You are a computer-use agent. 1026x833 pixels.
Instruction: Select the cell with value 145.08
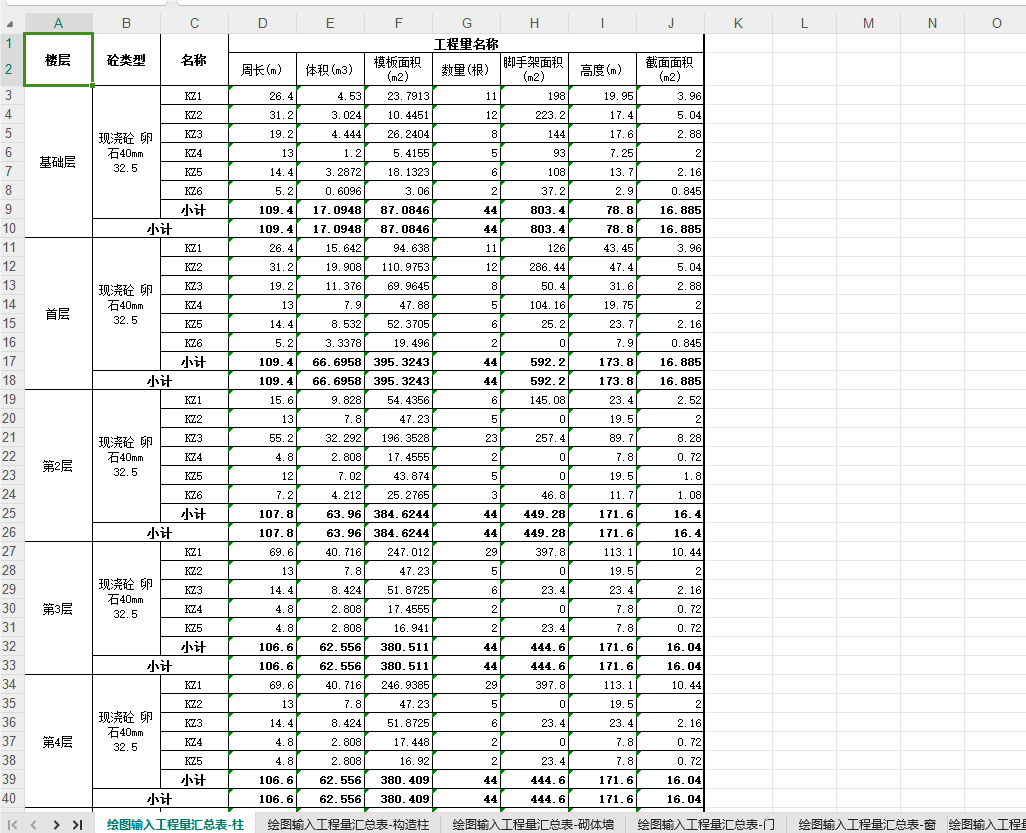[x=535, y=399]
